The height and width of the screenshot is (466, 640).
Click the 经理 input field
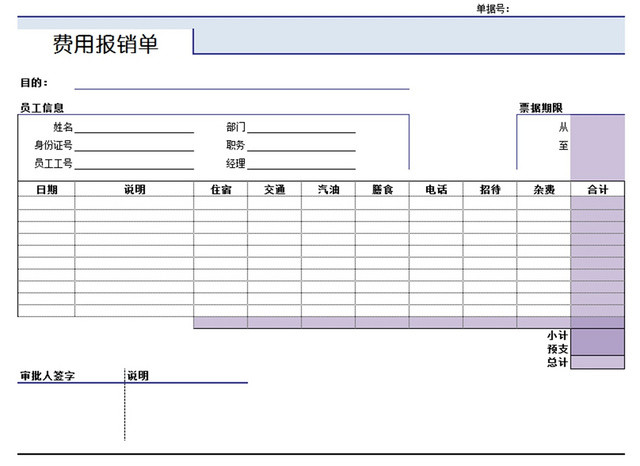(301, 164)
